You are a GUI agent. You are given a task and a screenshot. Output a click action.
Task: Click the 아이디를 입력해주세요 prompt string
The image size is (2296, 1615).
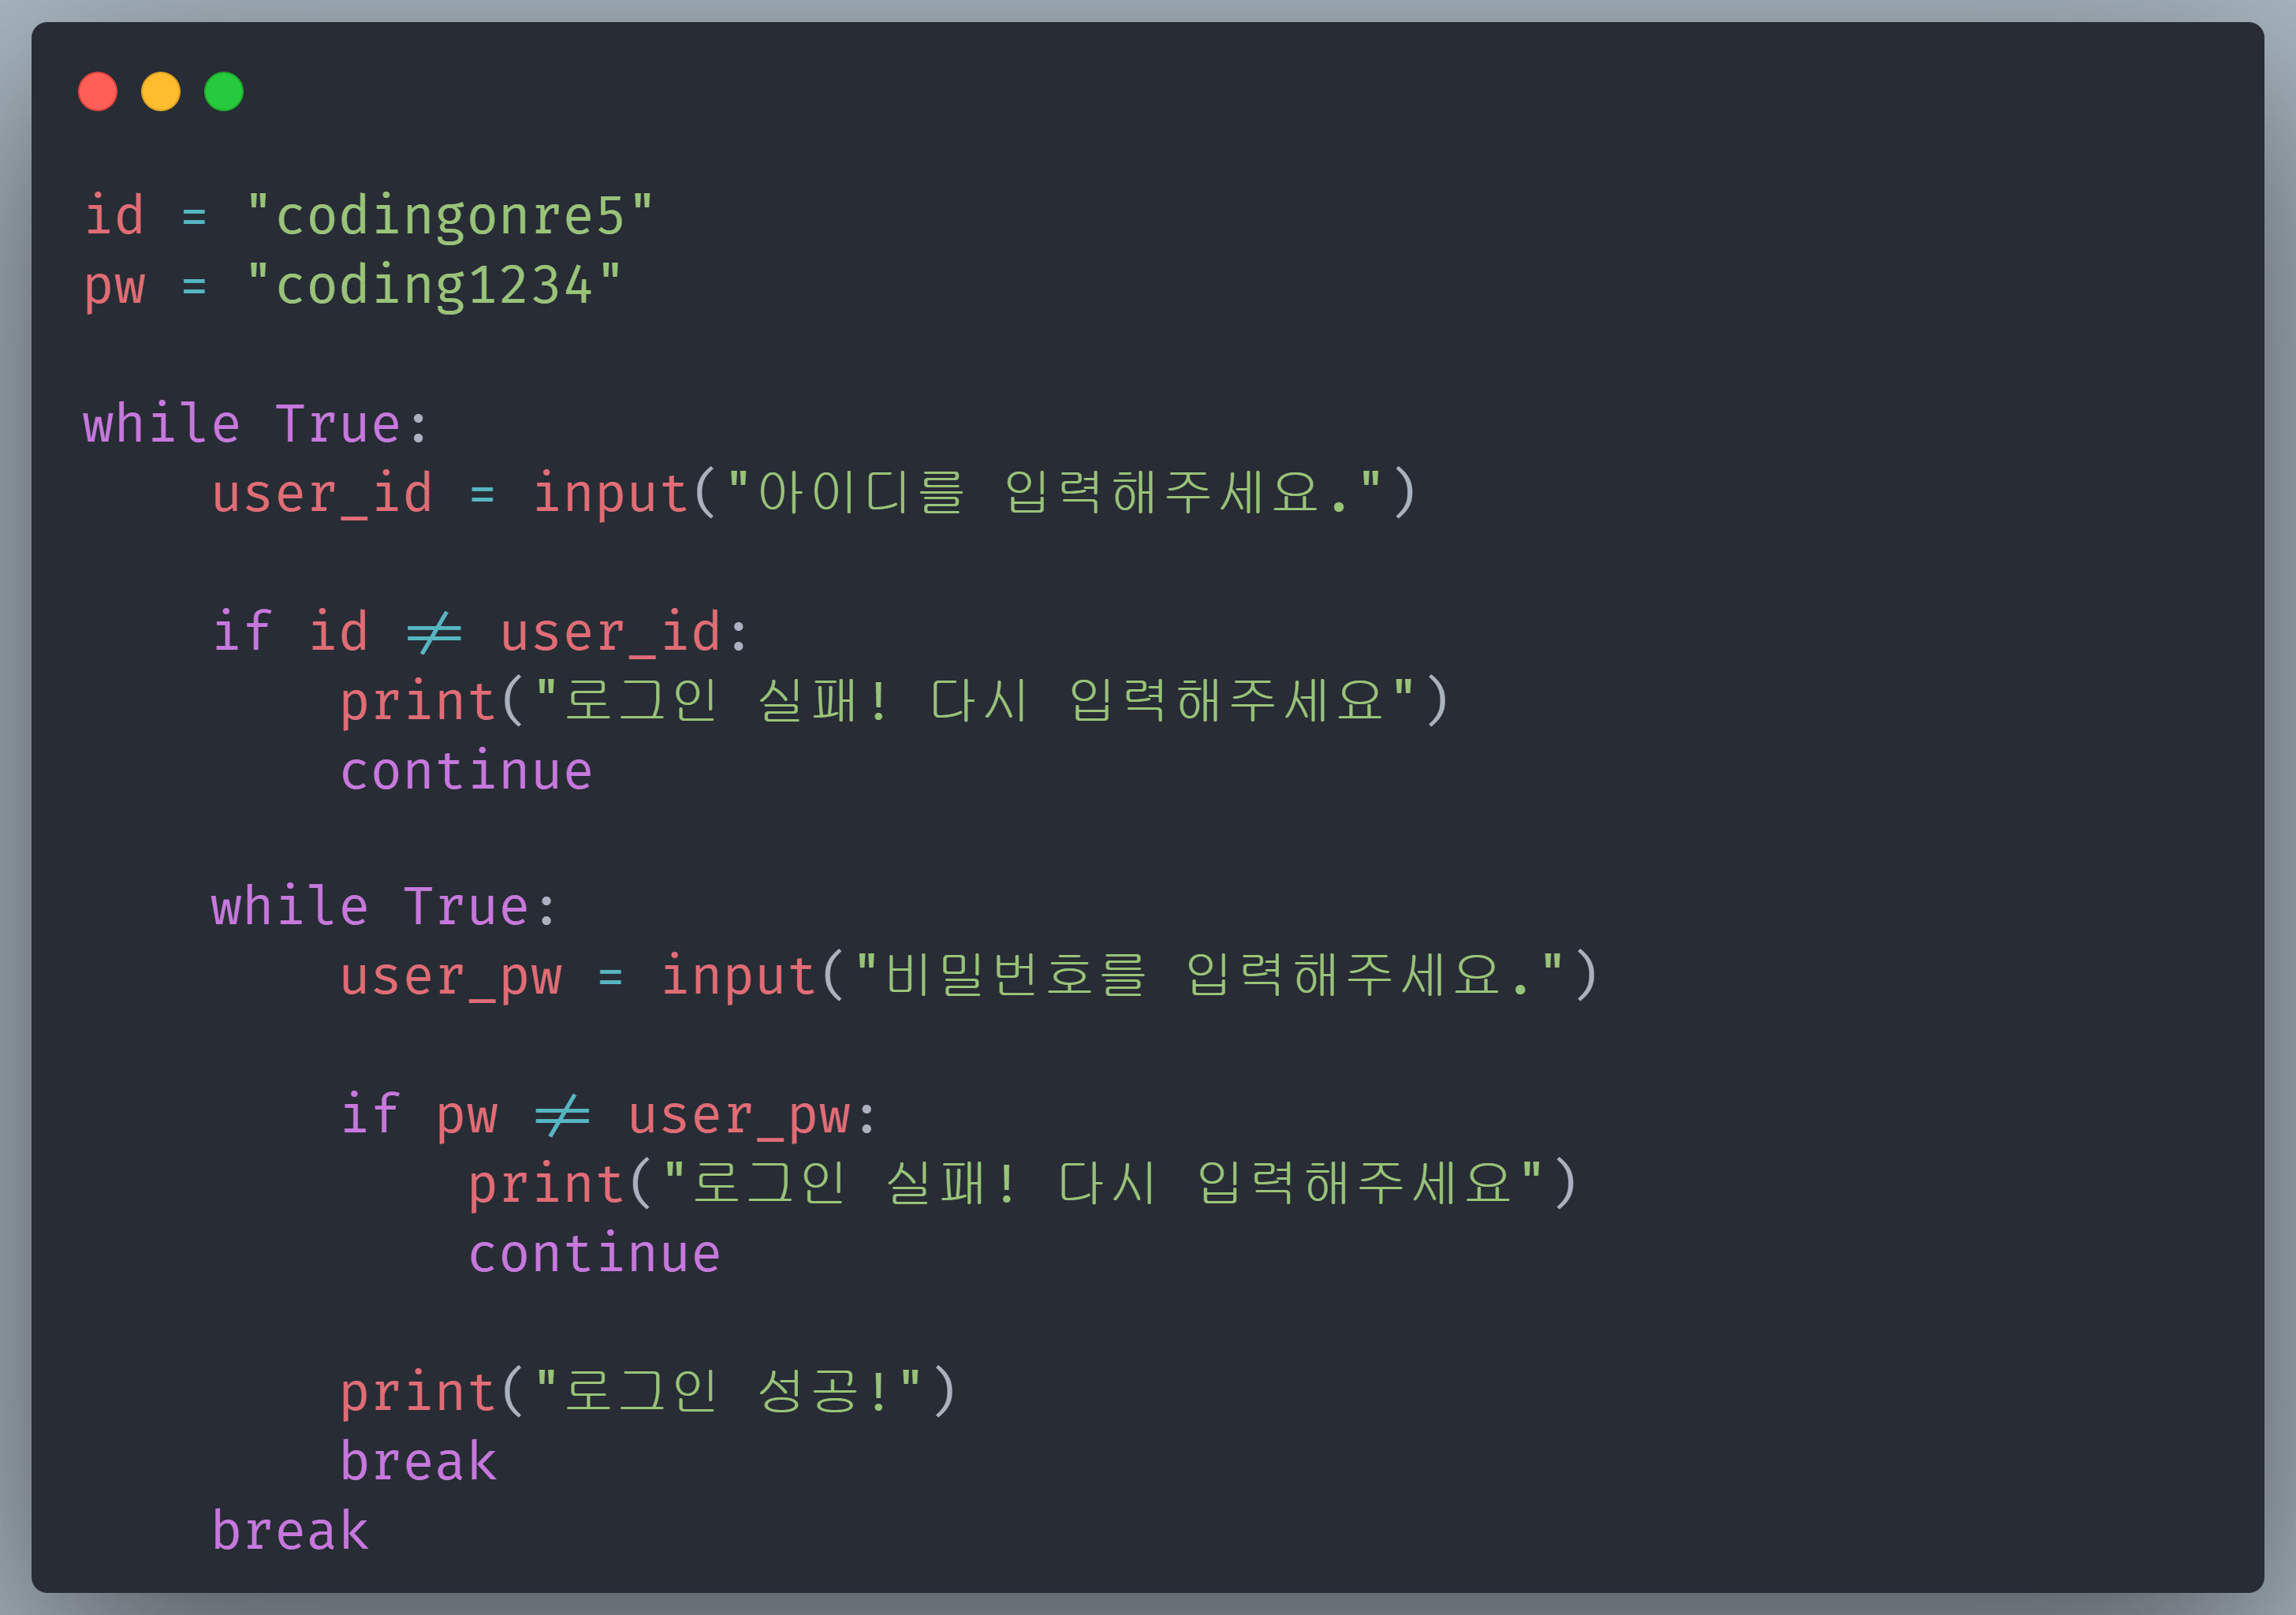point(1054,493)
